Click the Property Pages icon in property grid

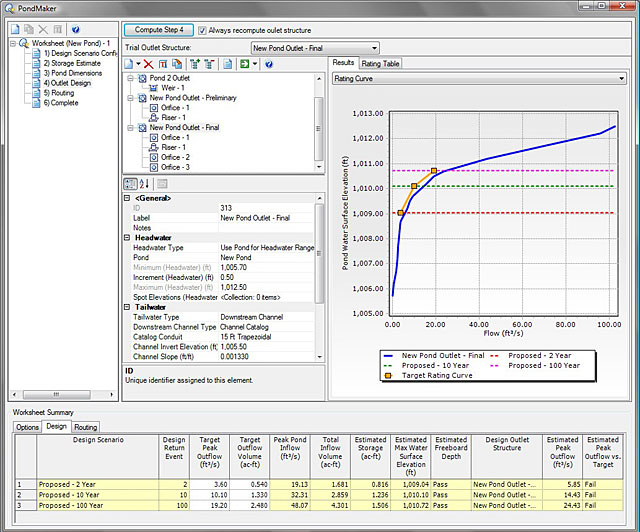pyautogui.click(x=162, y=184)
